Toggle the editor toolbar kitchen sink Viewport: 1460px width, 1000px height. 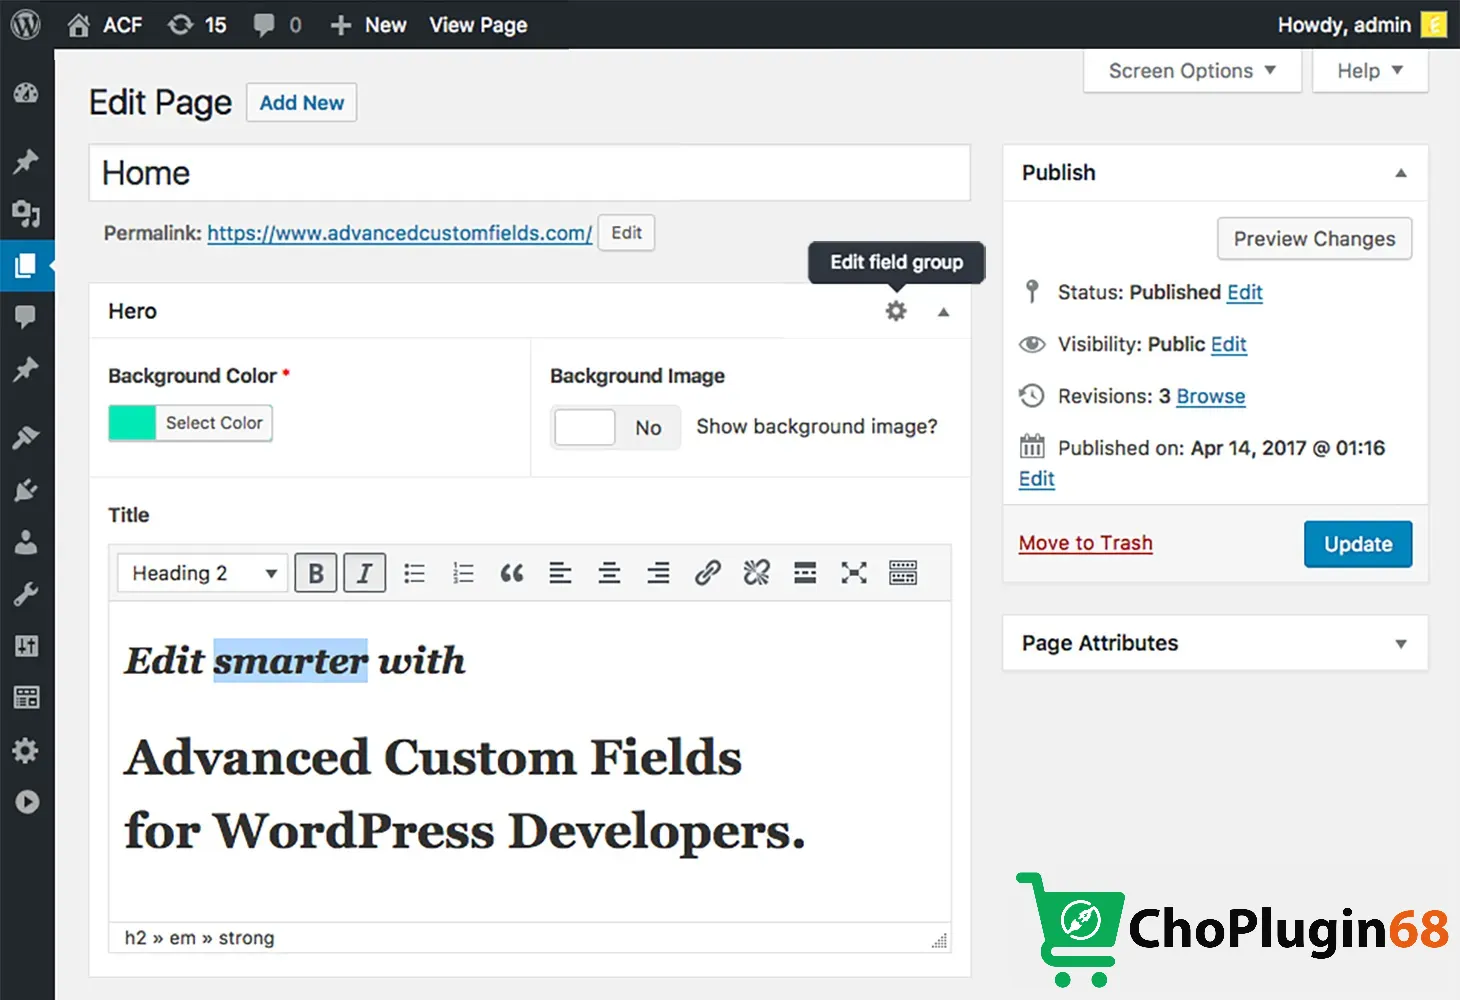tap(903, 573)
